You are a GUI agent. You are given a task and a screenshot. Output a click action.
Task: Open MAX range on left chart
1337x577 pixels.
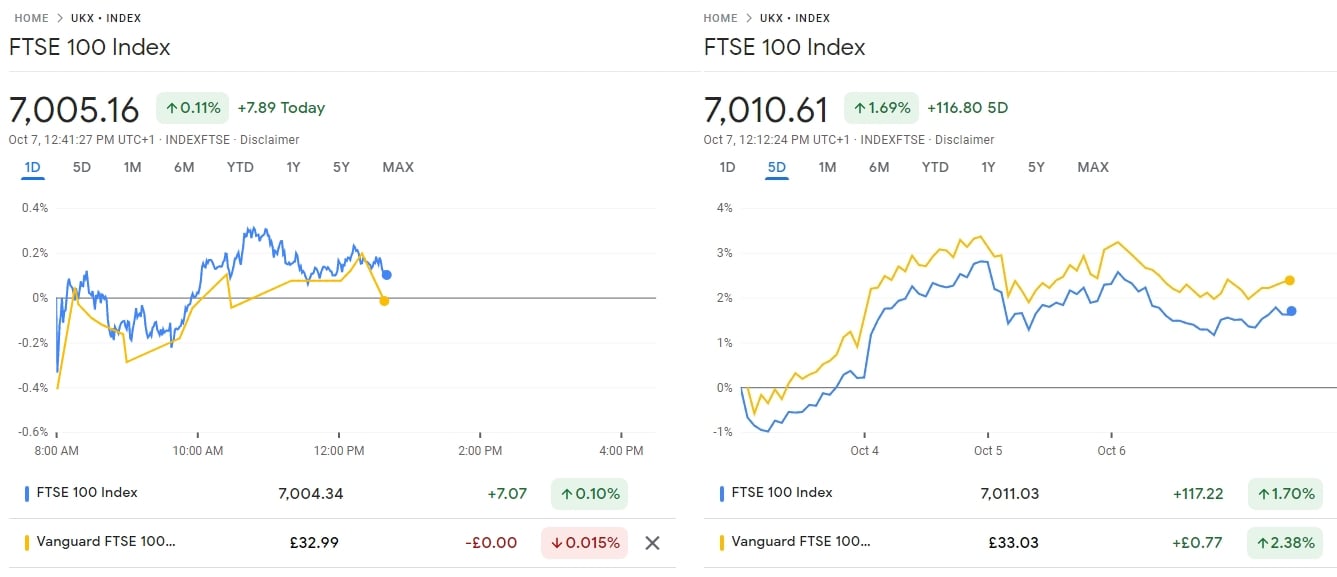[398, 167]
